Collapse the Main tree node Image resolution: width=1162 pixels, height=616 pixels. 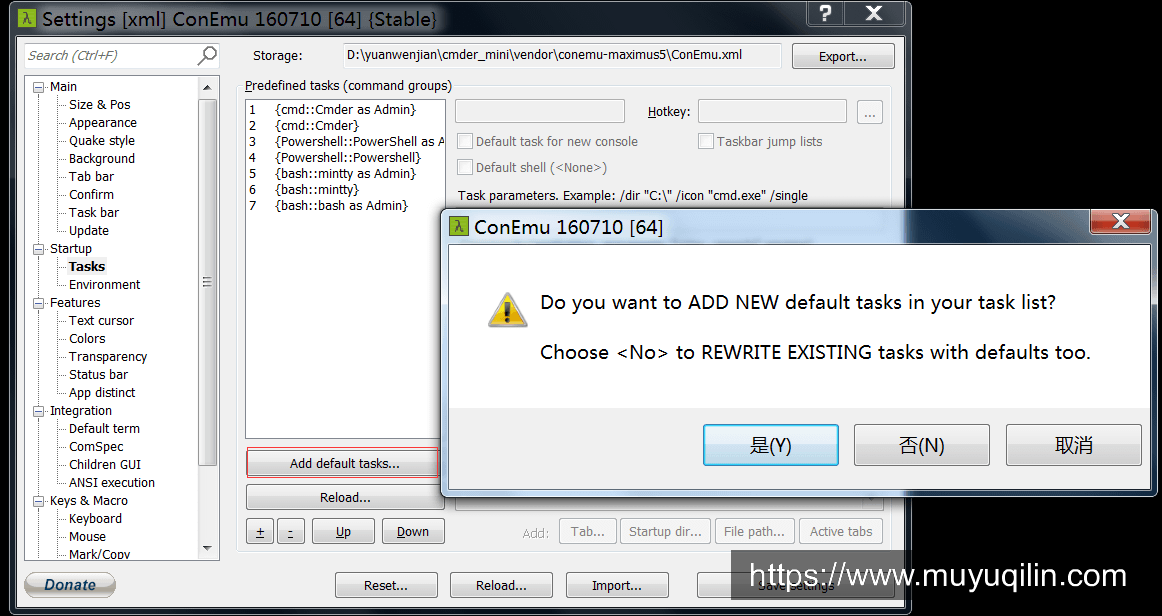(39, 87)
